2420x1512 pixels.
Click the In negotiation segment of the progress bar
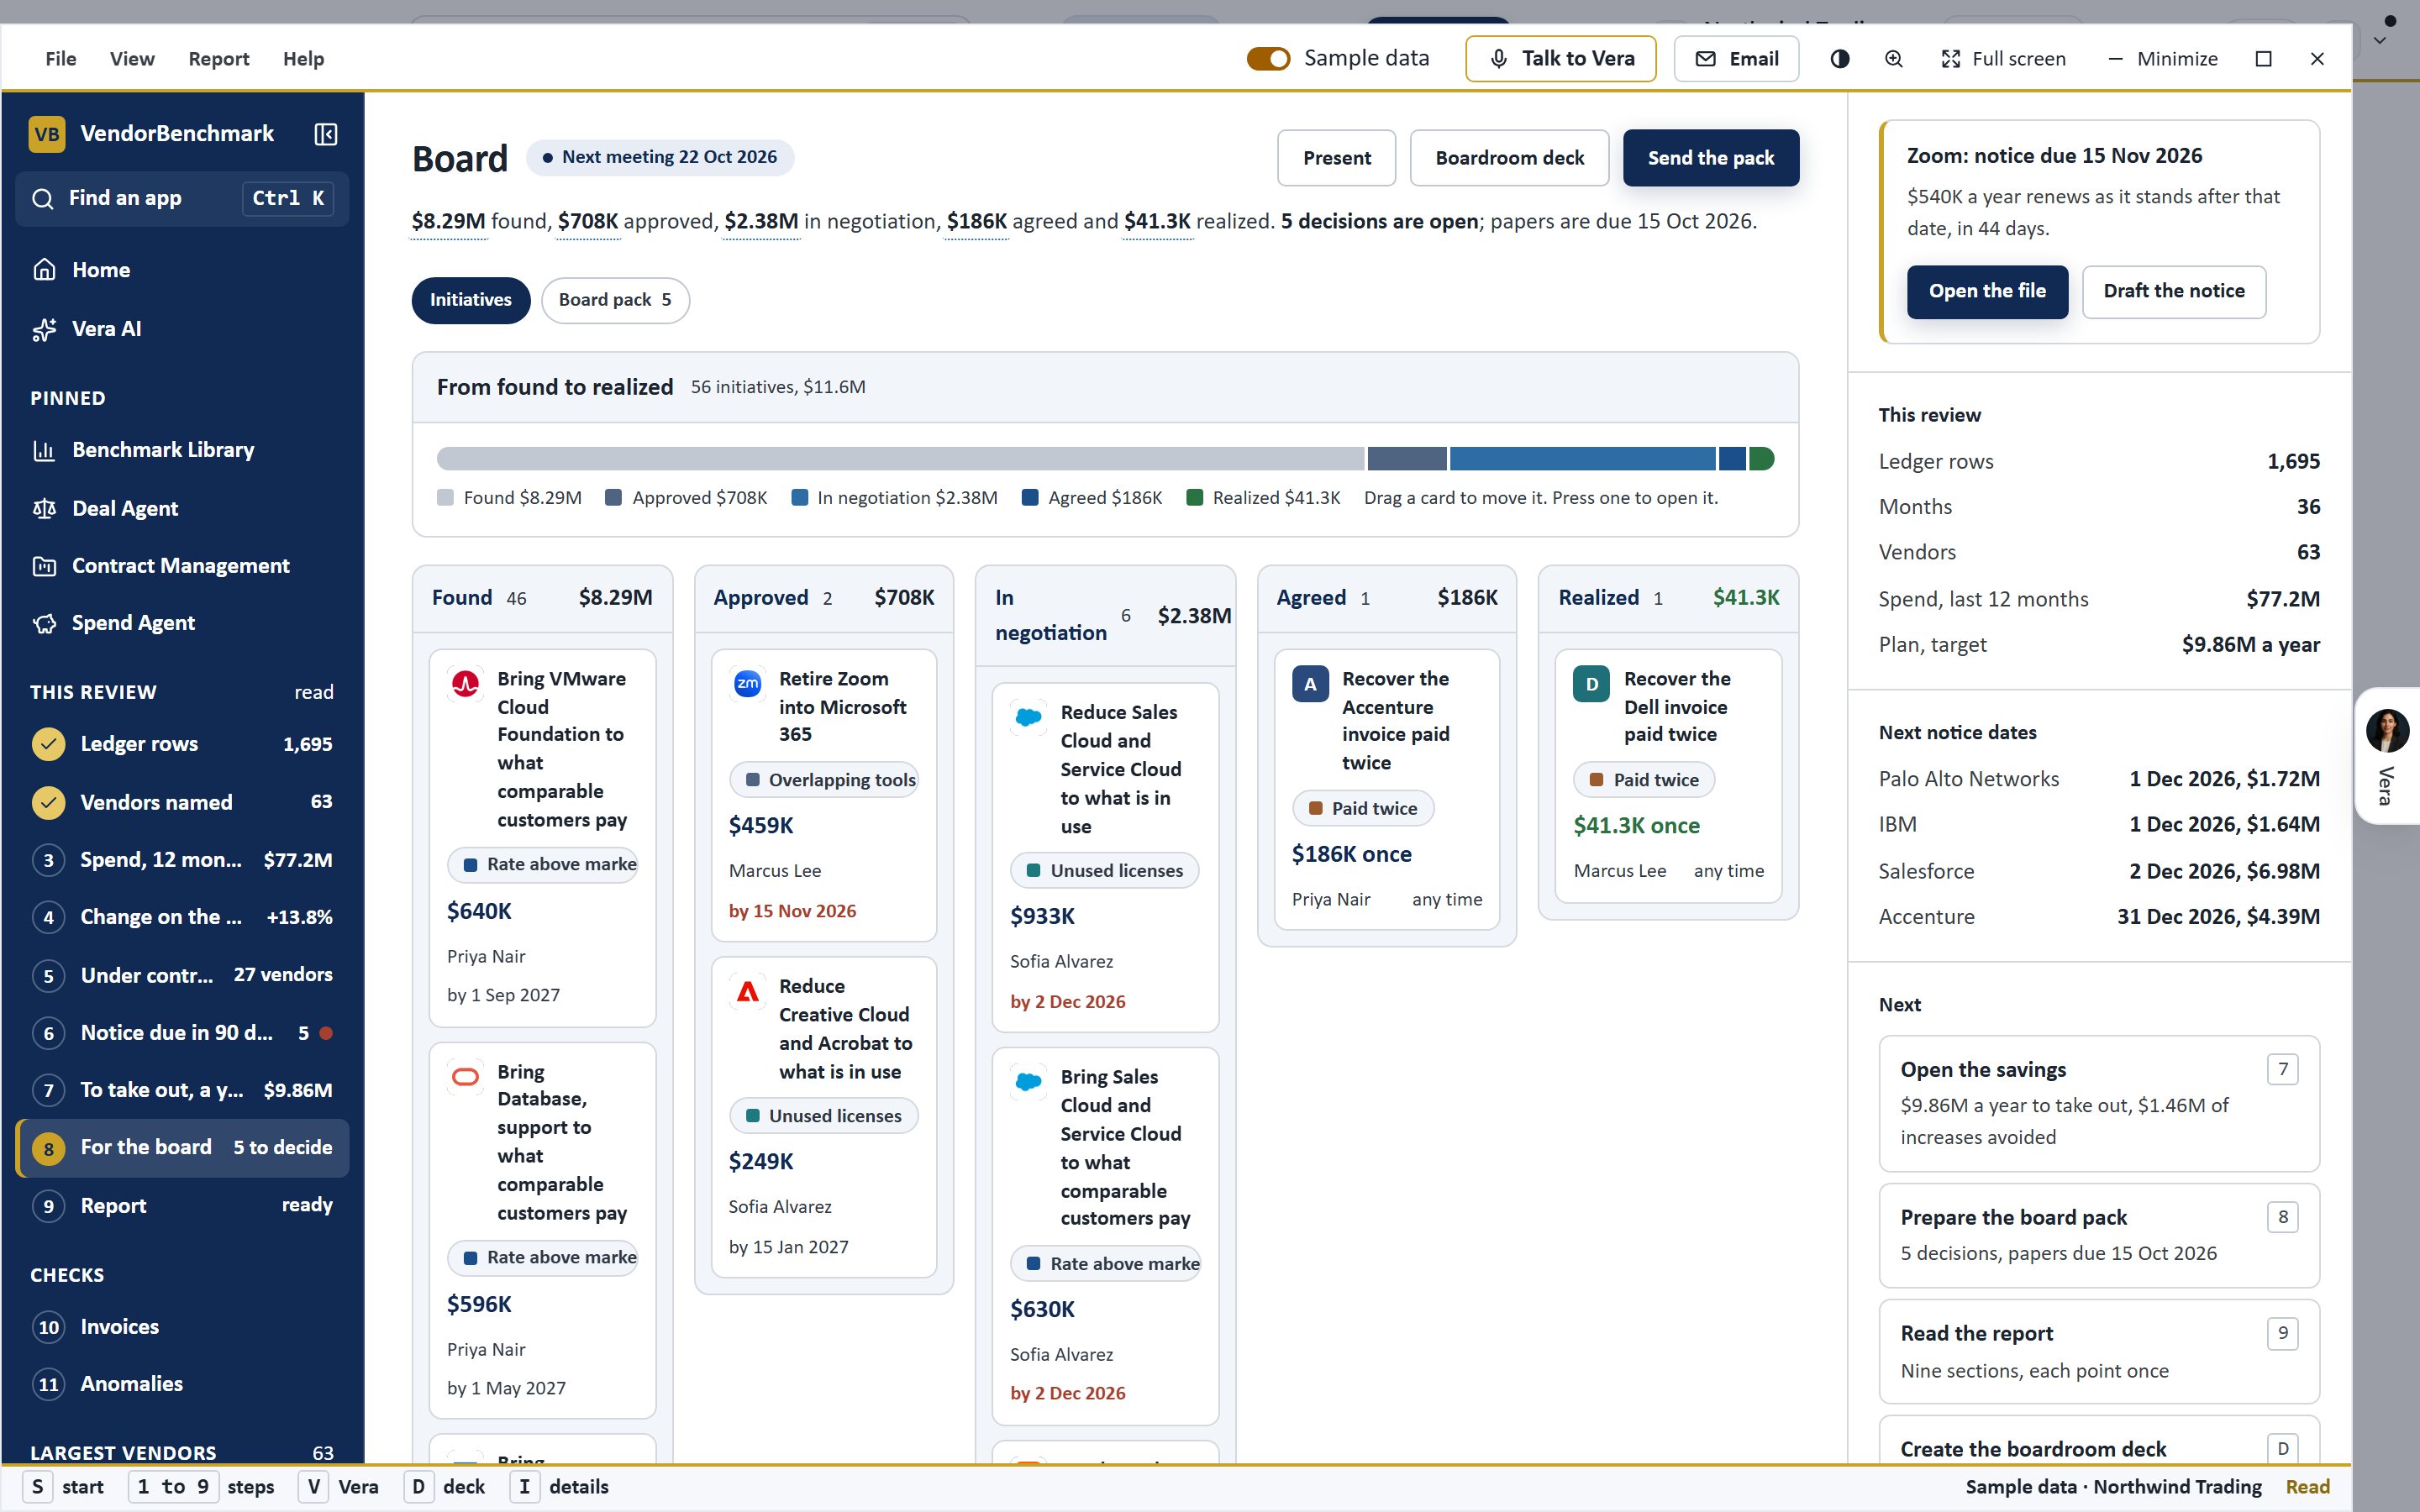(1582, 459)
